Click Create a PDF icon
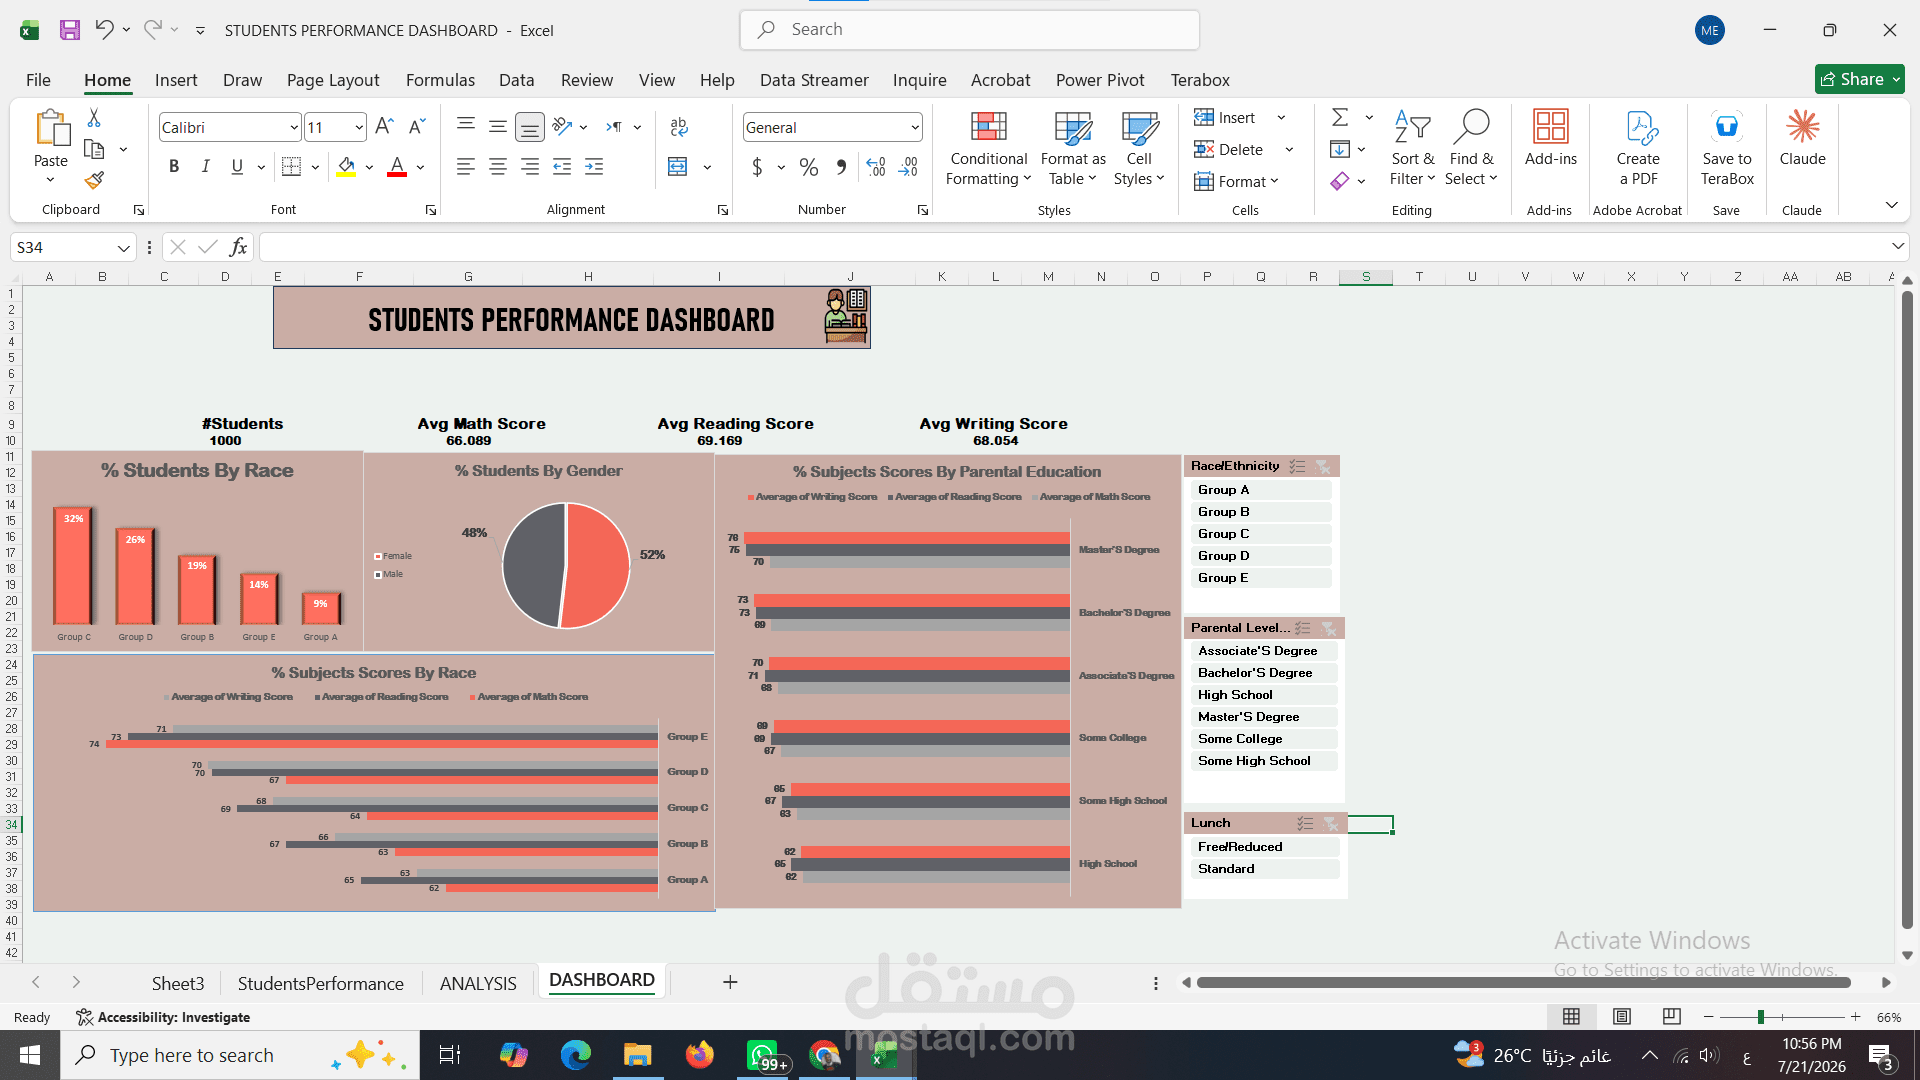Viewport: 1920px width, 1080px height. (1638, 148)
